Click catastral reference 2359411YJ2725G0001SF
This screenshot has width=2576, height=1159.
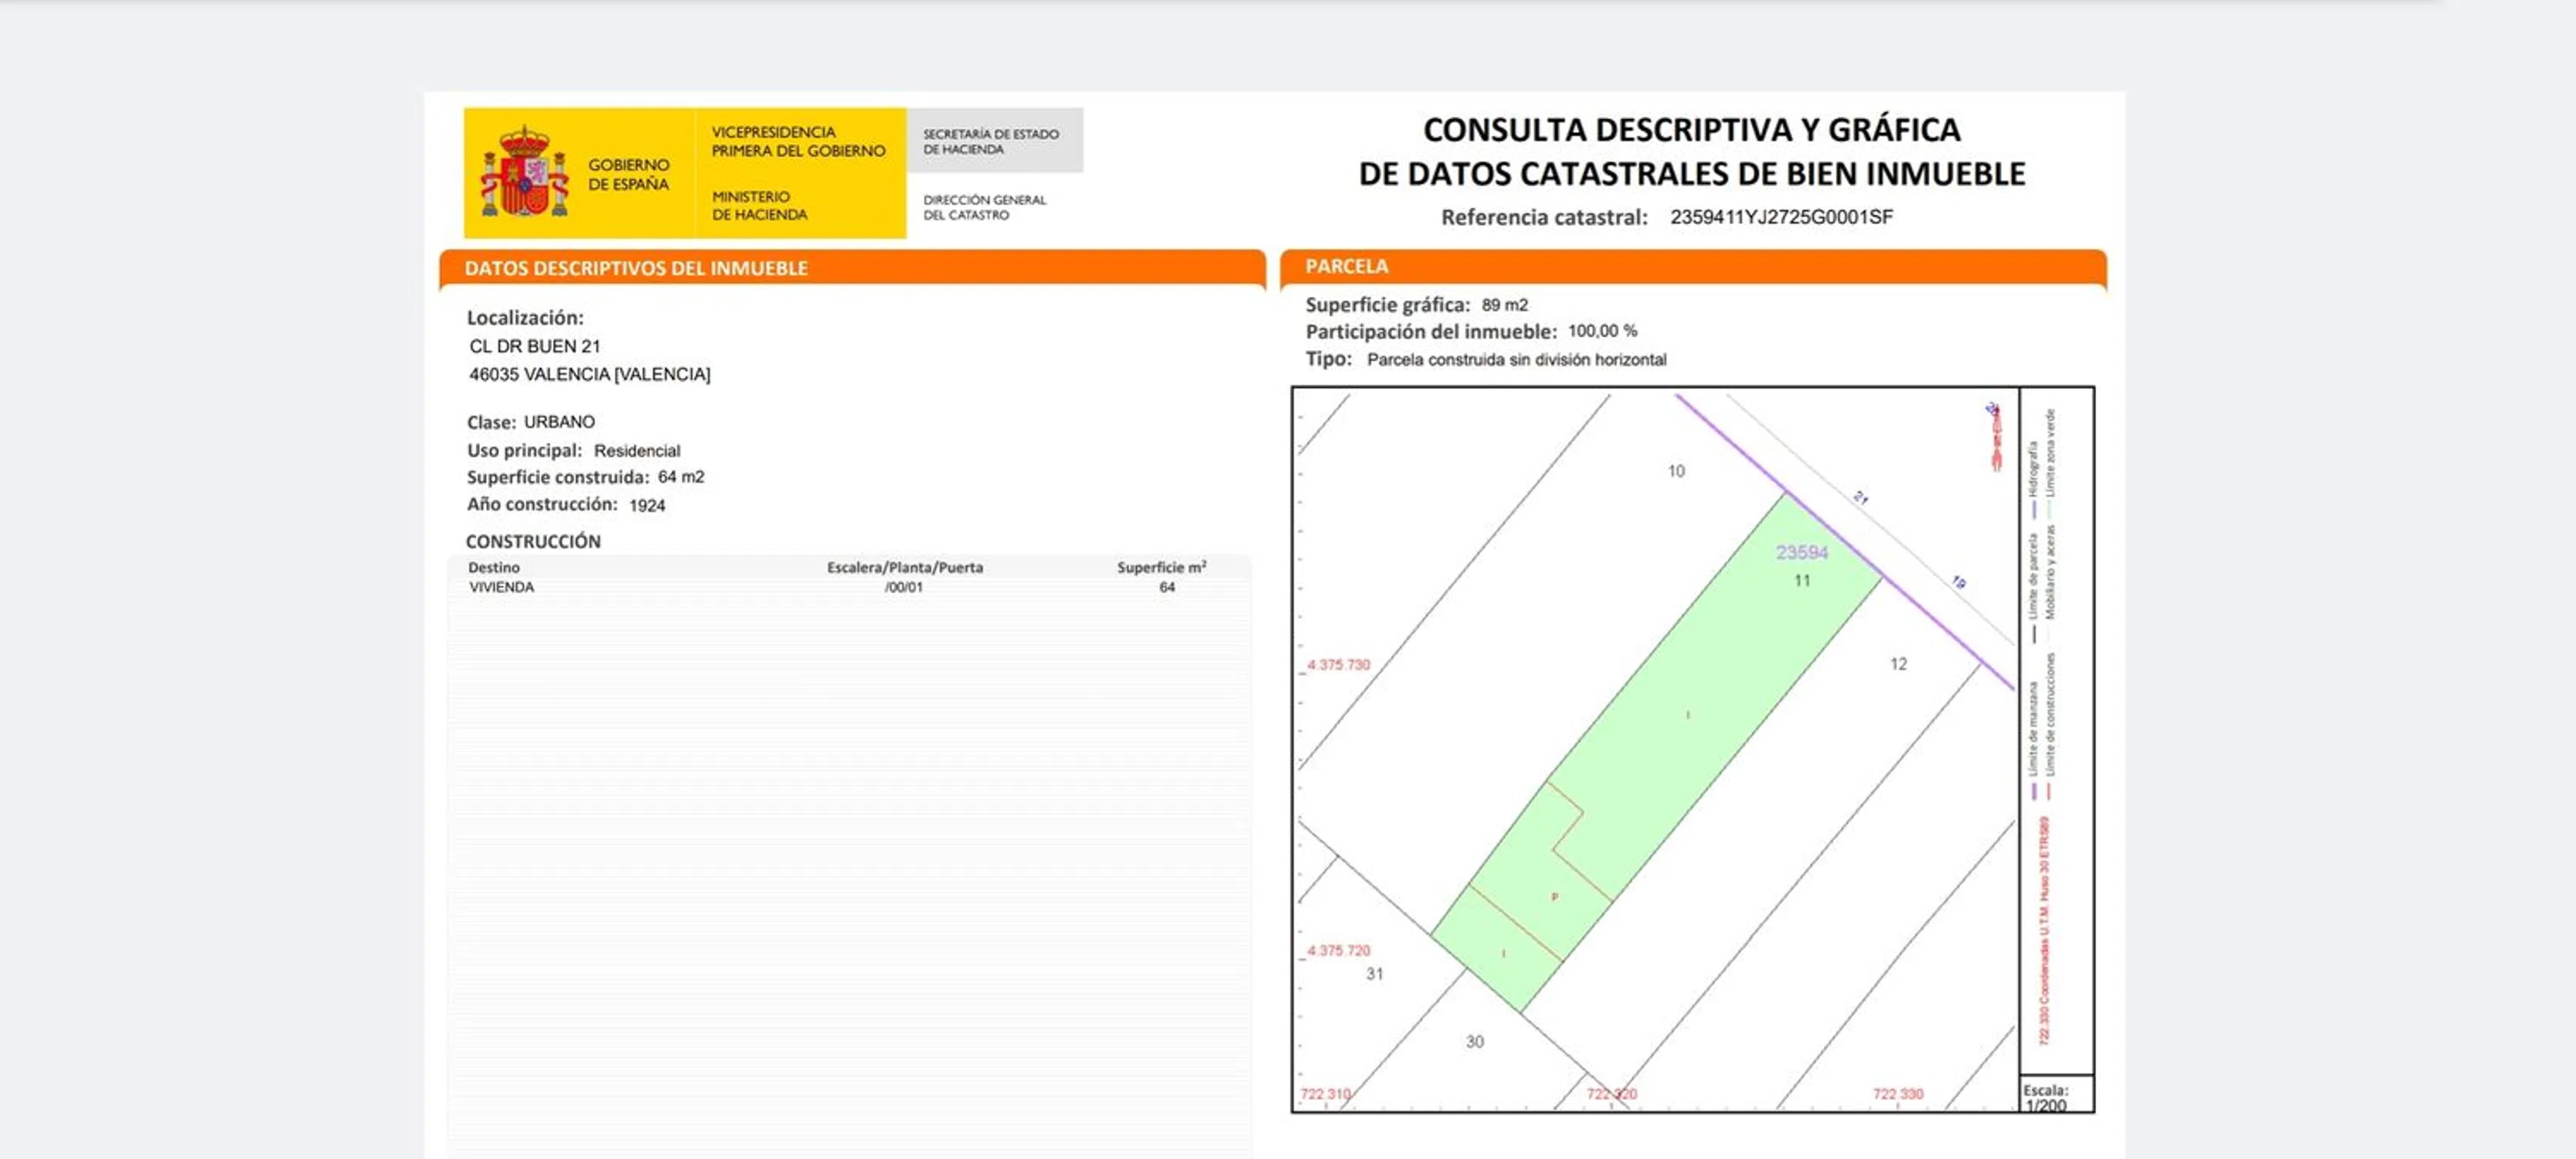coord(1781,217)
